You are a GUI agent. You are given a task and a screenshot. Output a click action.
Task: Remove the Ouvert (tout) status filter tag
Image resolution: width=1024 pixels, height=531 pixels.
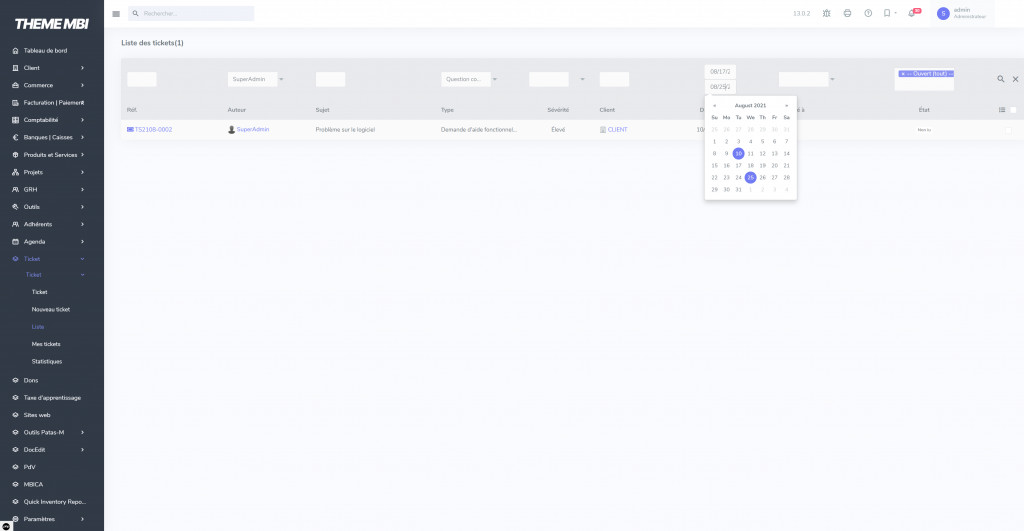pos(903,74)
